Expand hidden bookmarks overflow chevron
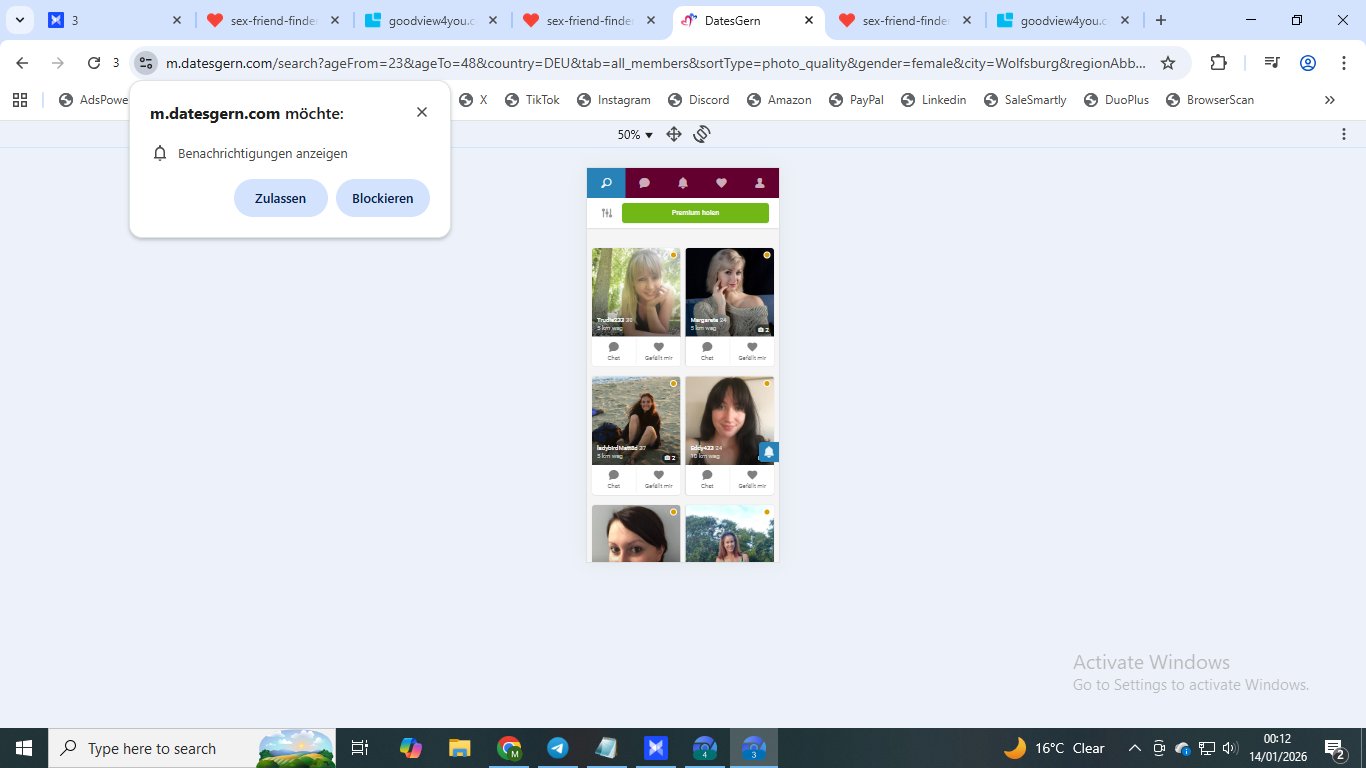 (x=1329, y=100)
